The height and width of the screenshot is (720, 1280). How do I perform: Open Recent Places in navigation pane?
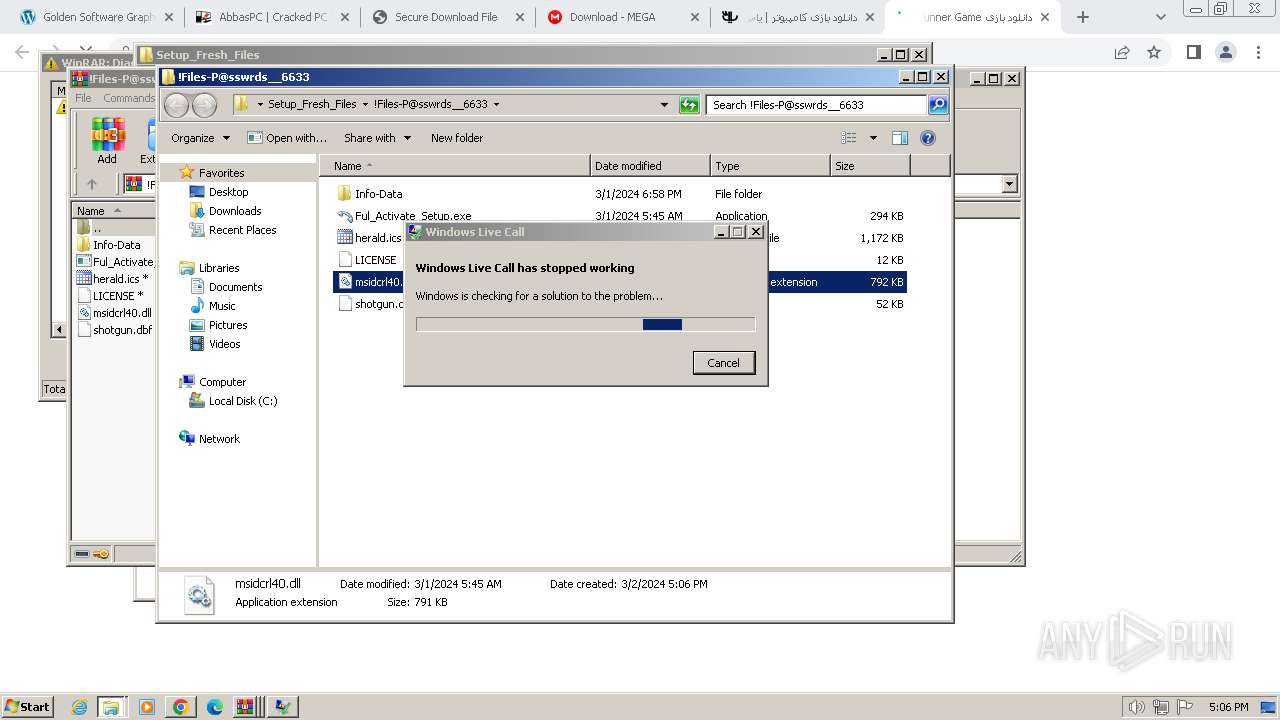click(242, 230)
